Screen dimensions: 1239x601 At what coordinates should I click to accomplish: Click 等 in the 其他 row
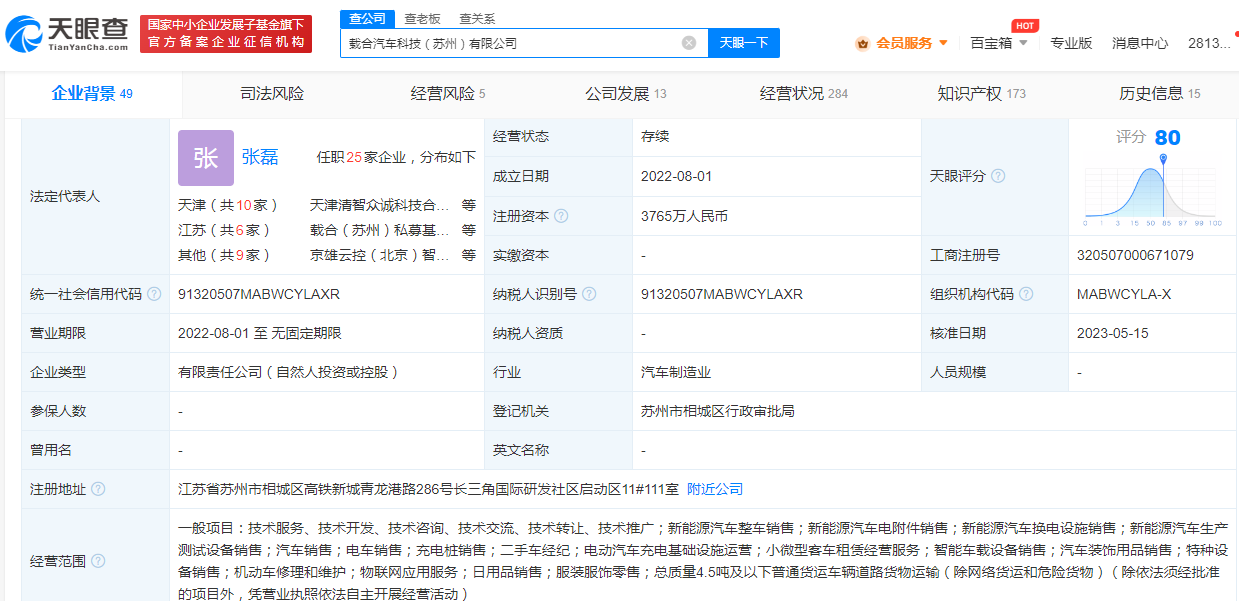(469, 255)
